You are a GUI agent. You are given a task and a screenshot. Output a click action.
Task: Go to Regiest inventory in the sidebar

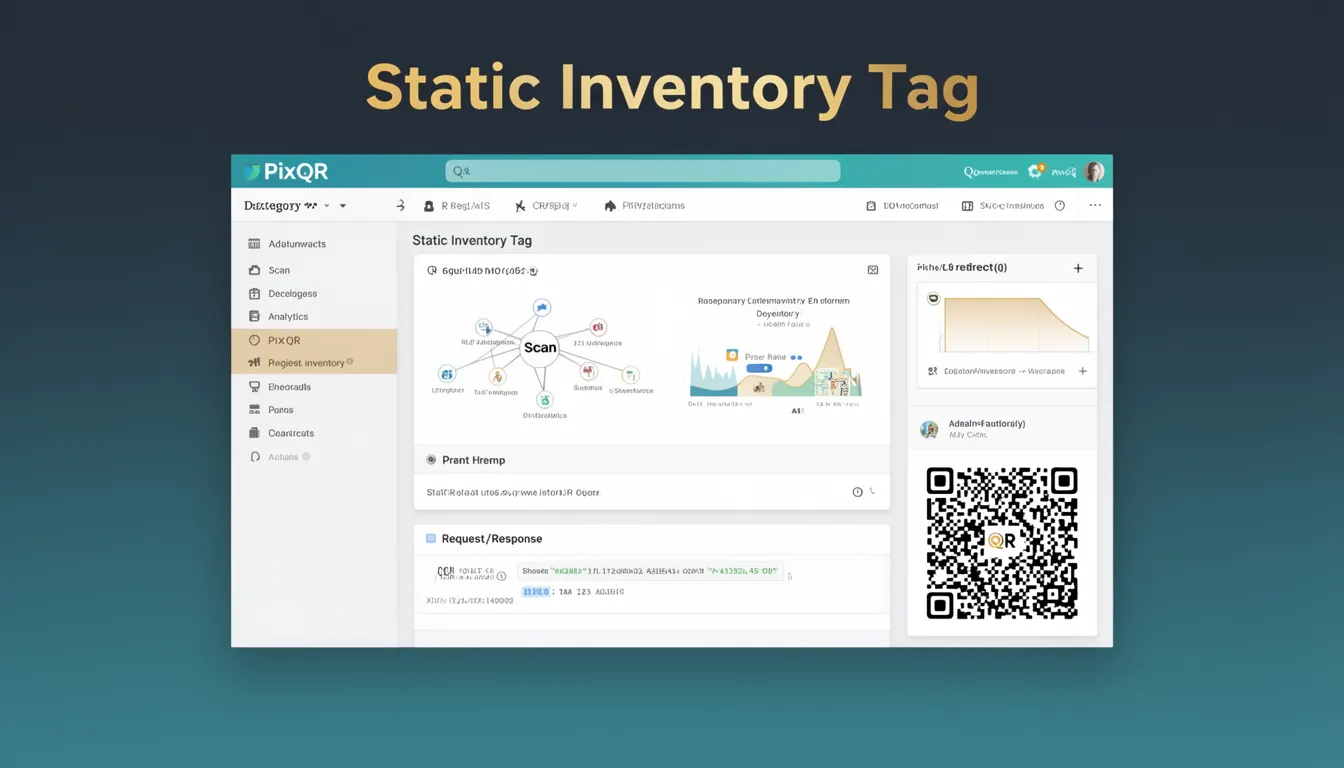(x=314, y=363)
